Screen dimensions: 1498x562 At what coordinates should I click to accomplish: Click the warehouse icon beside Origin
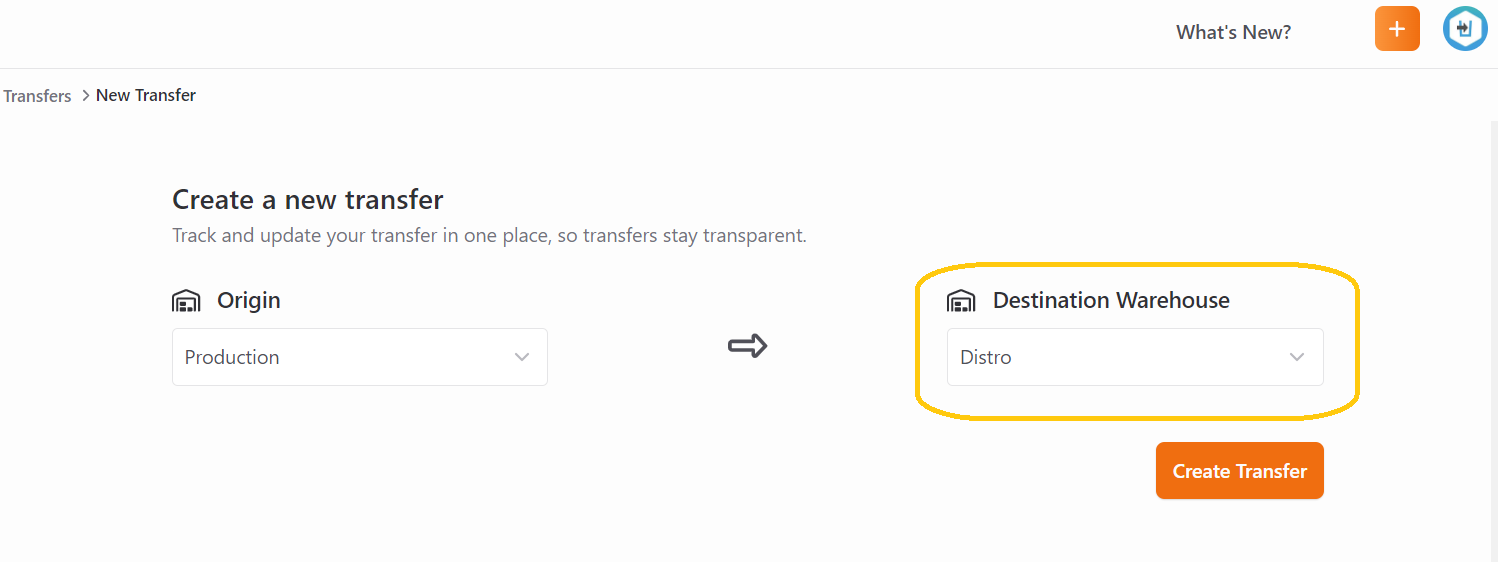(186, 300)
